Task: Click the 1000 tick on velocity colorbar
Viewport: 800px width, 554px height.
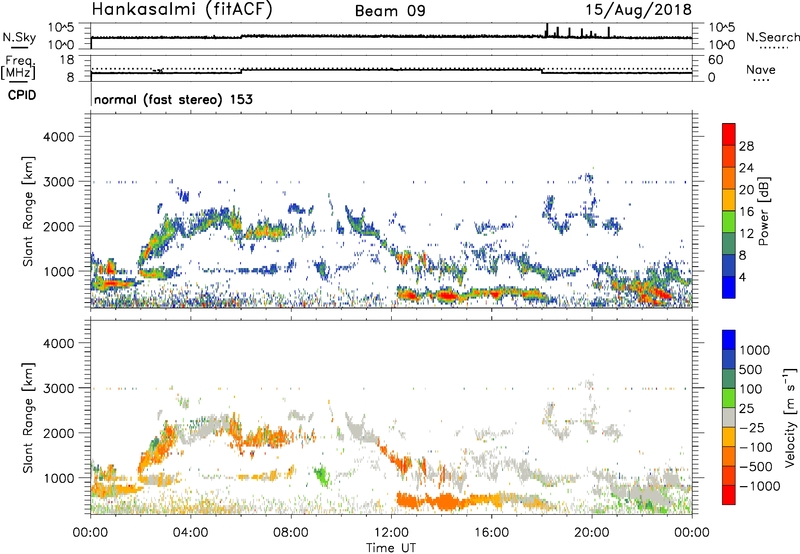Action: [x=755, y=350]
